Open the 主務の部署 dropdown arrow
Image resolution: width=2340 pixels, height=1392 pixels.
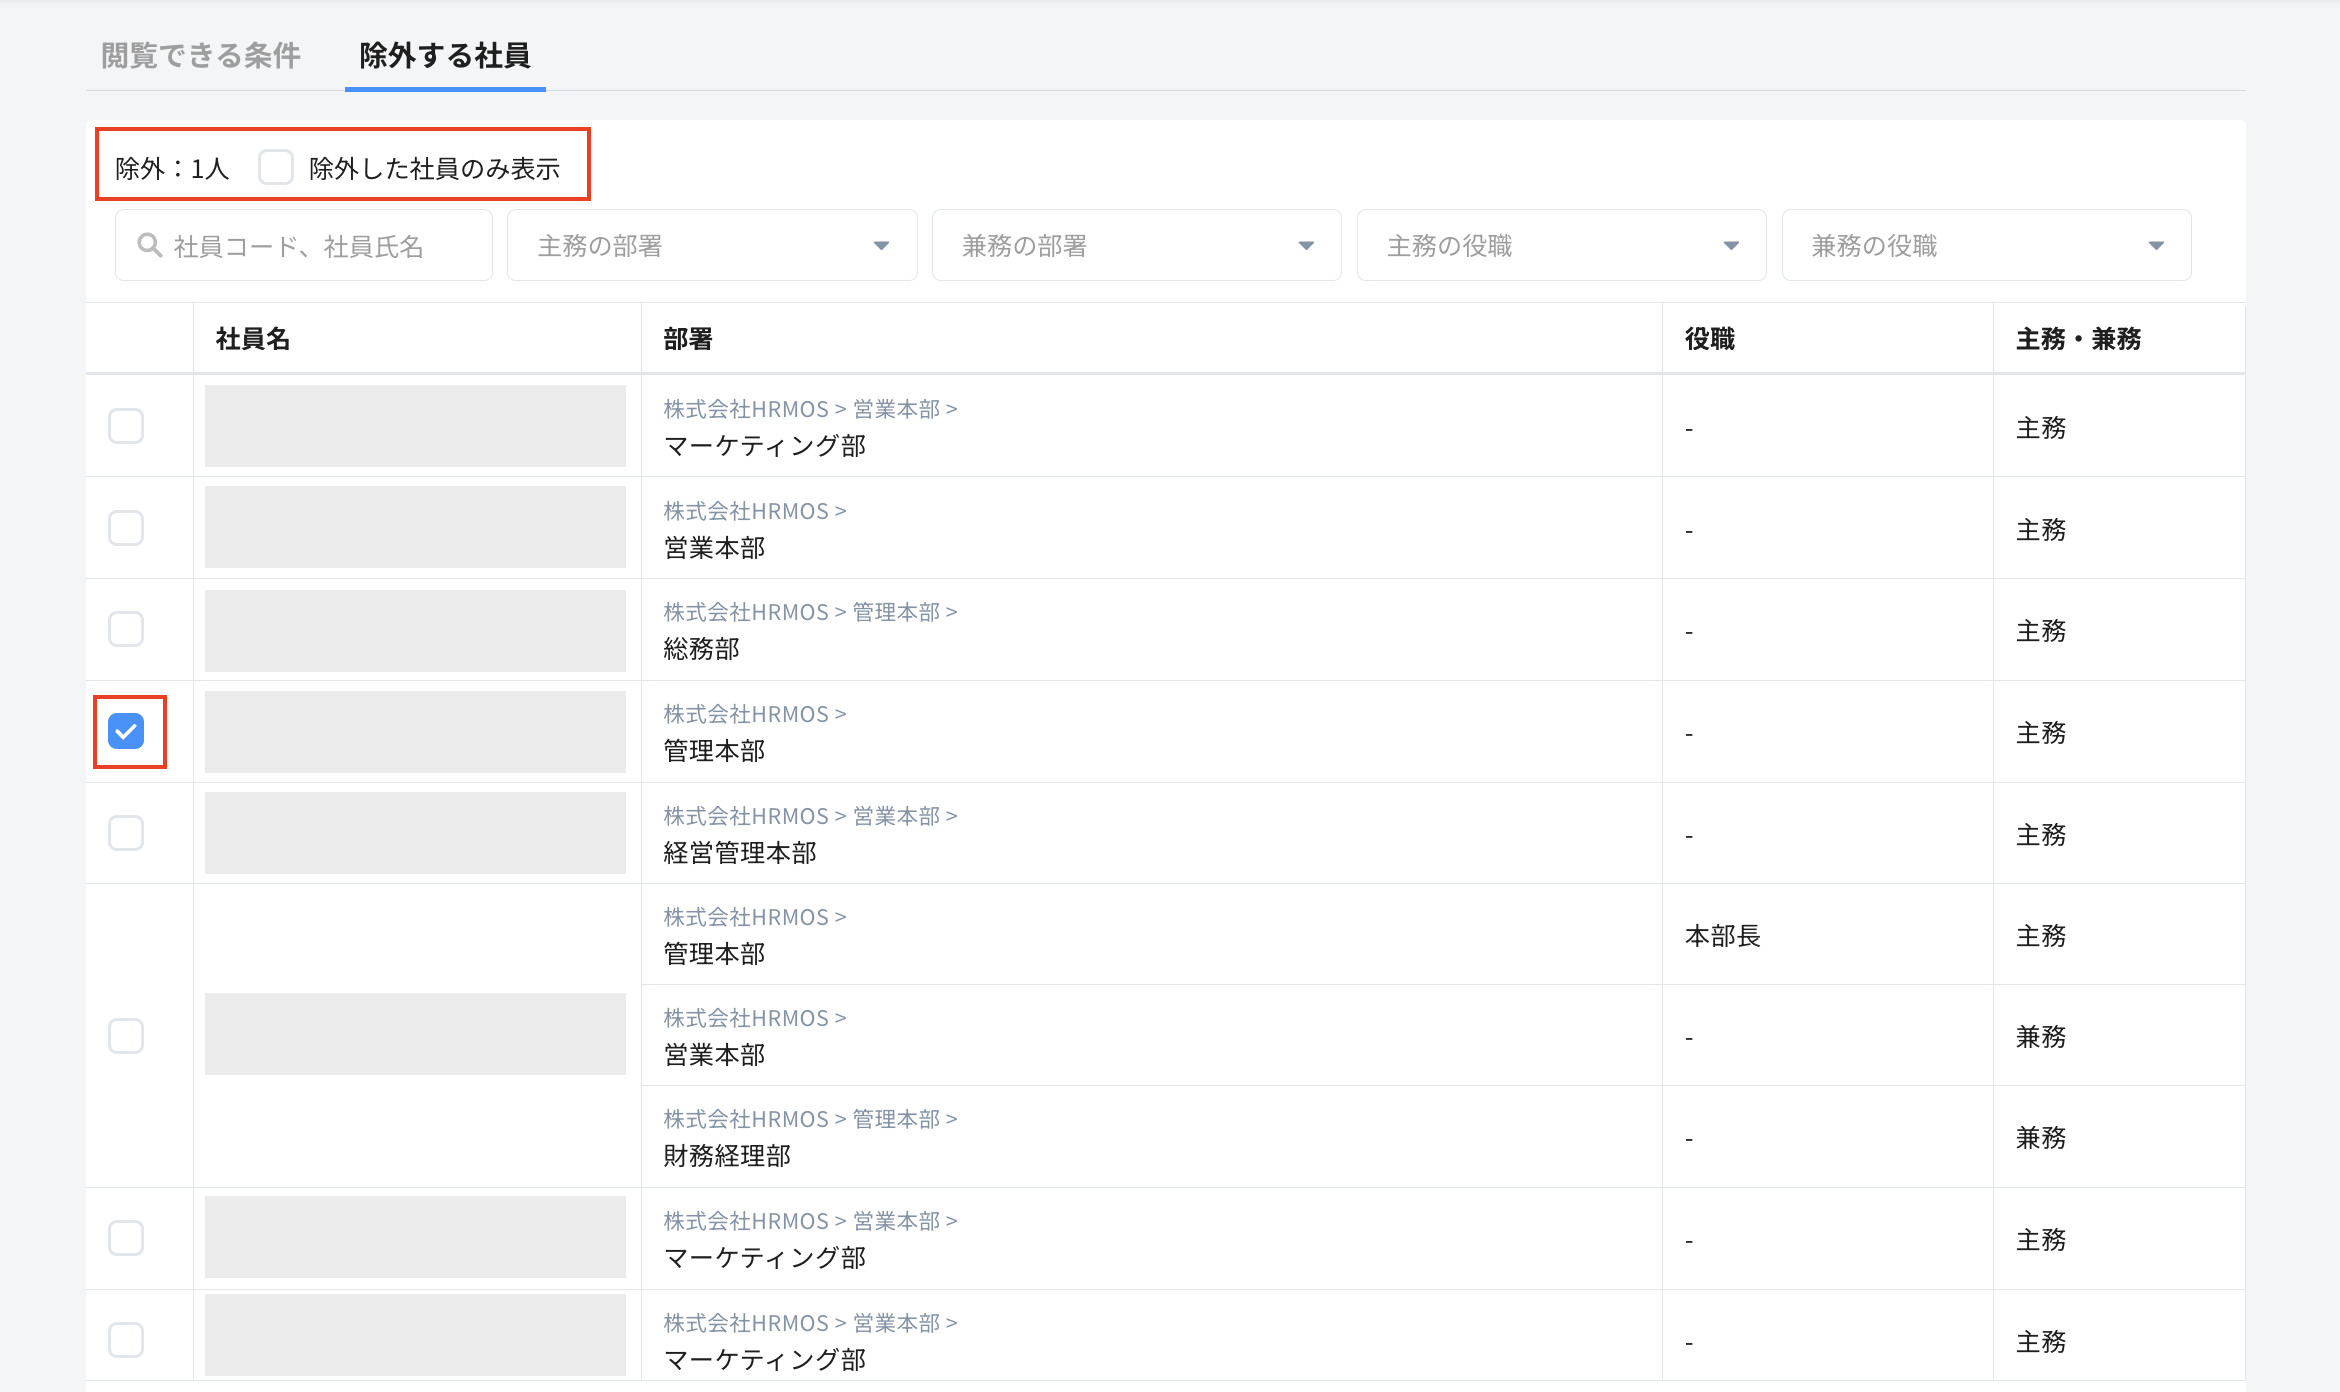[x=881, y=246]
